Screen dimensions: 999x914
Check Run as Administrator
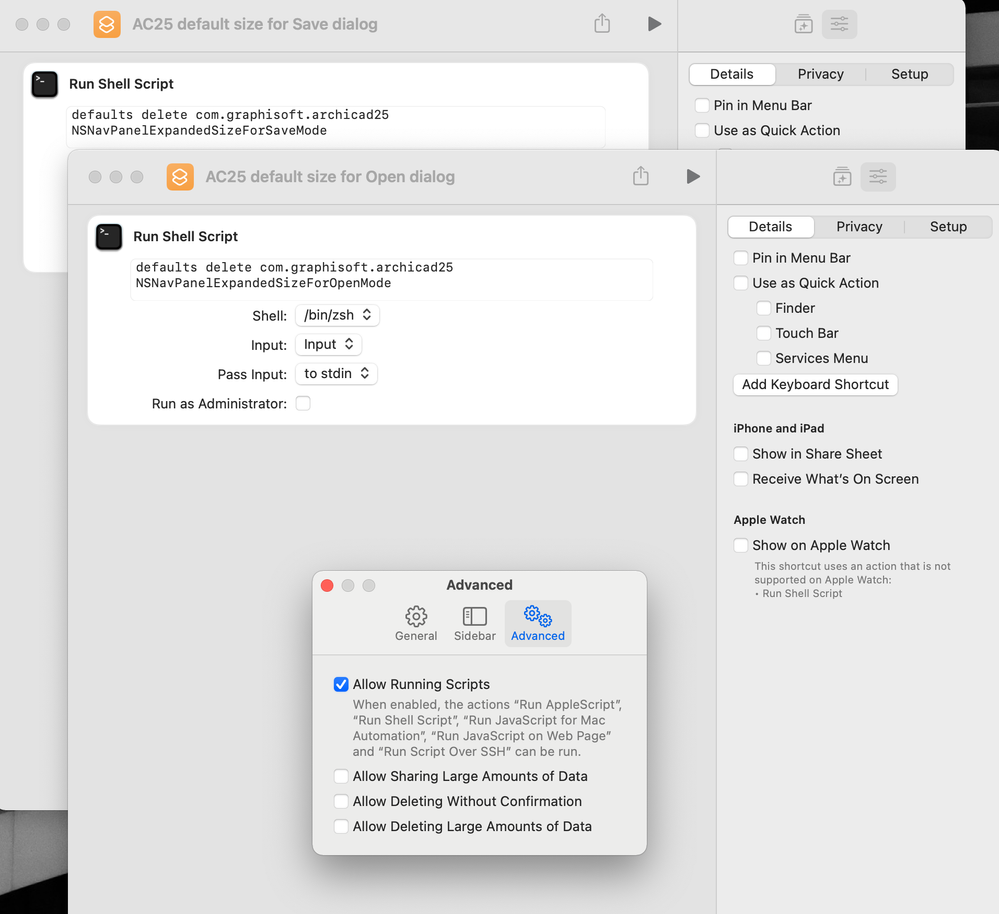tap(303, 403)
